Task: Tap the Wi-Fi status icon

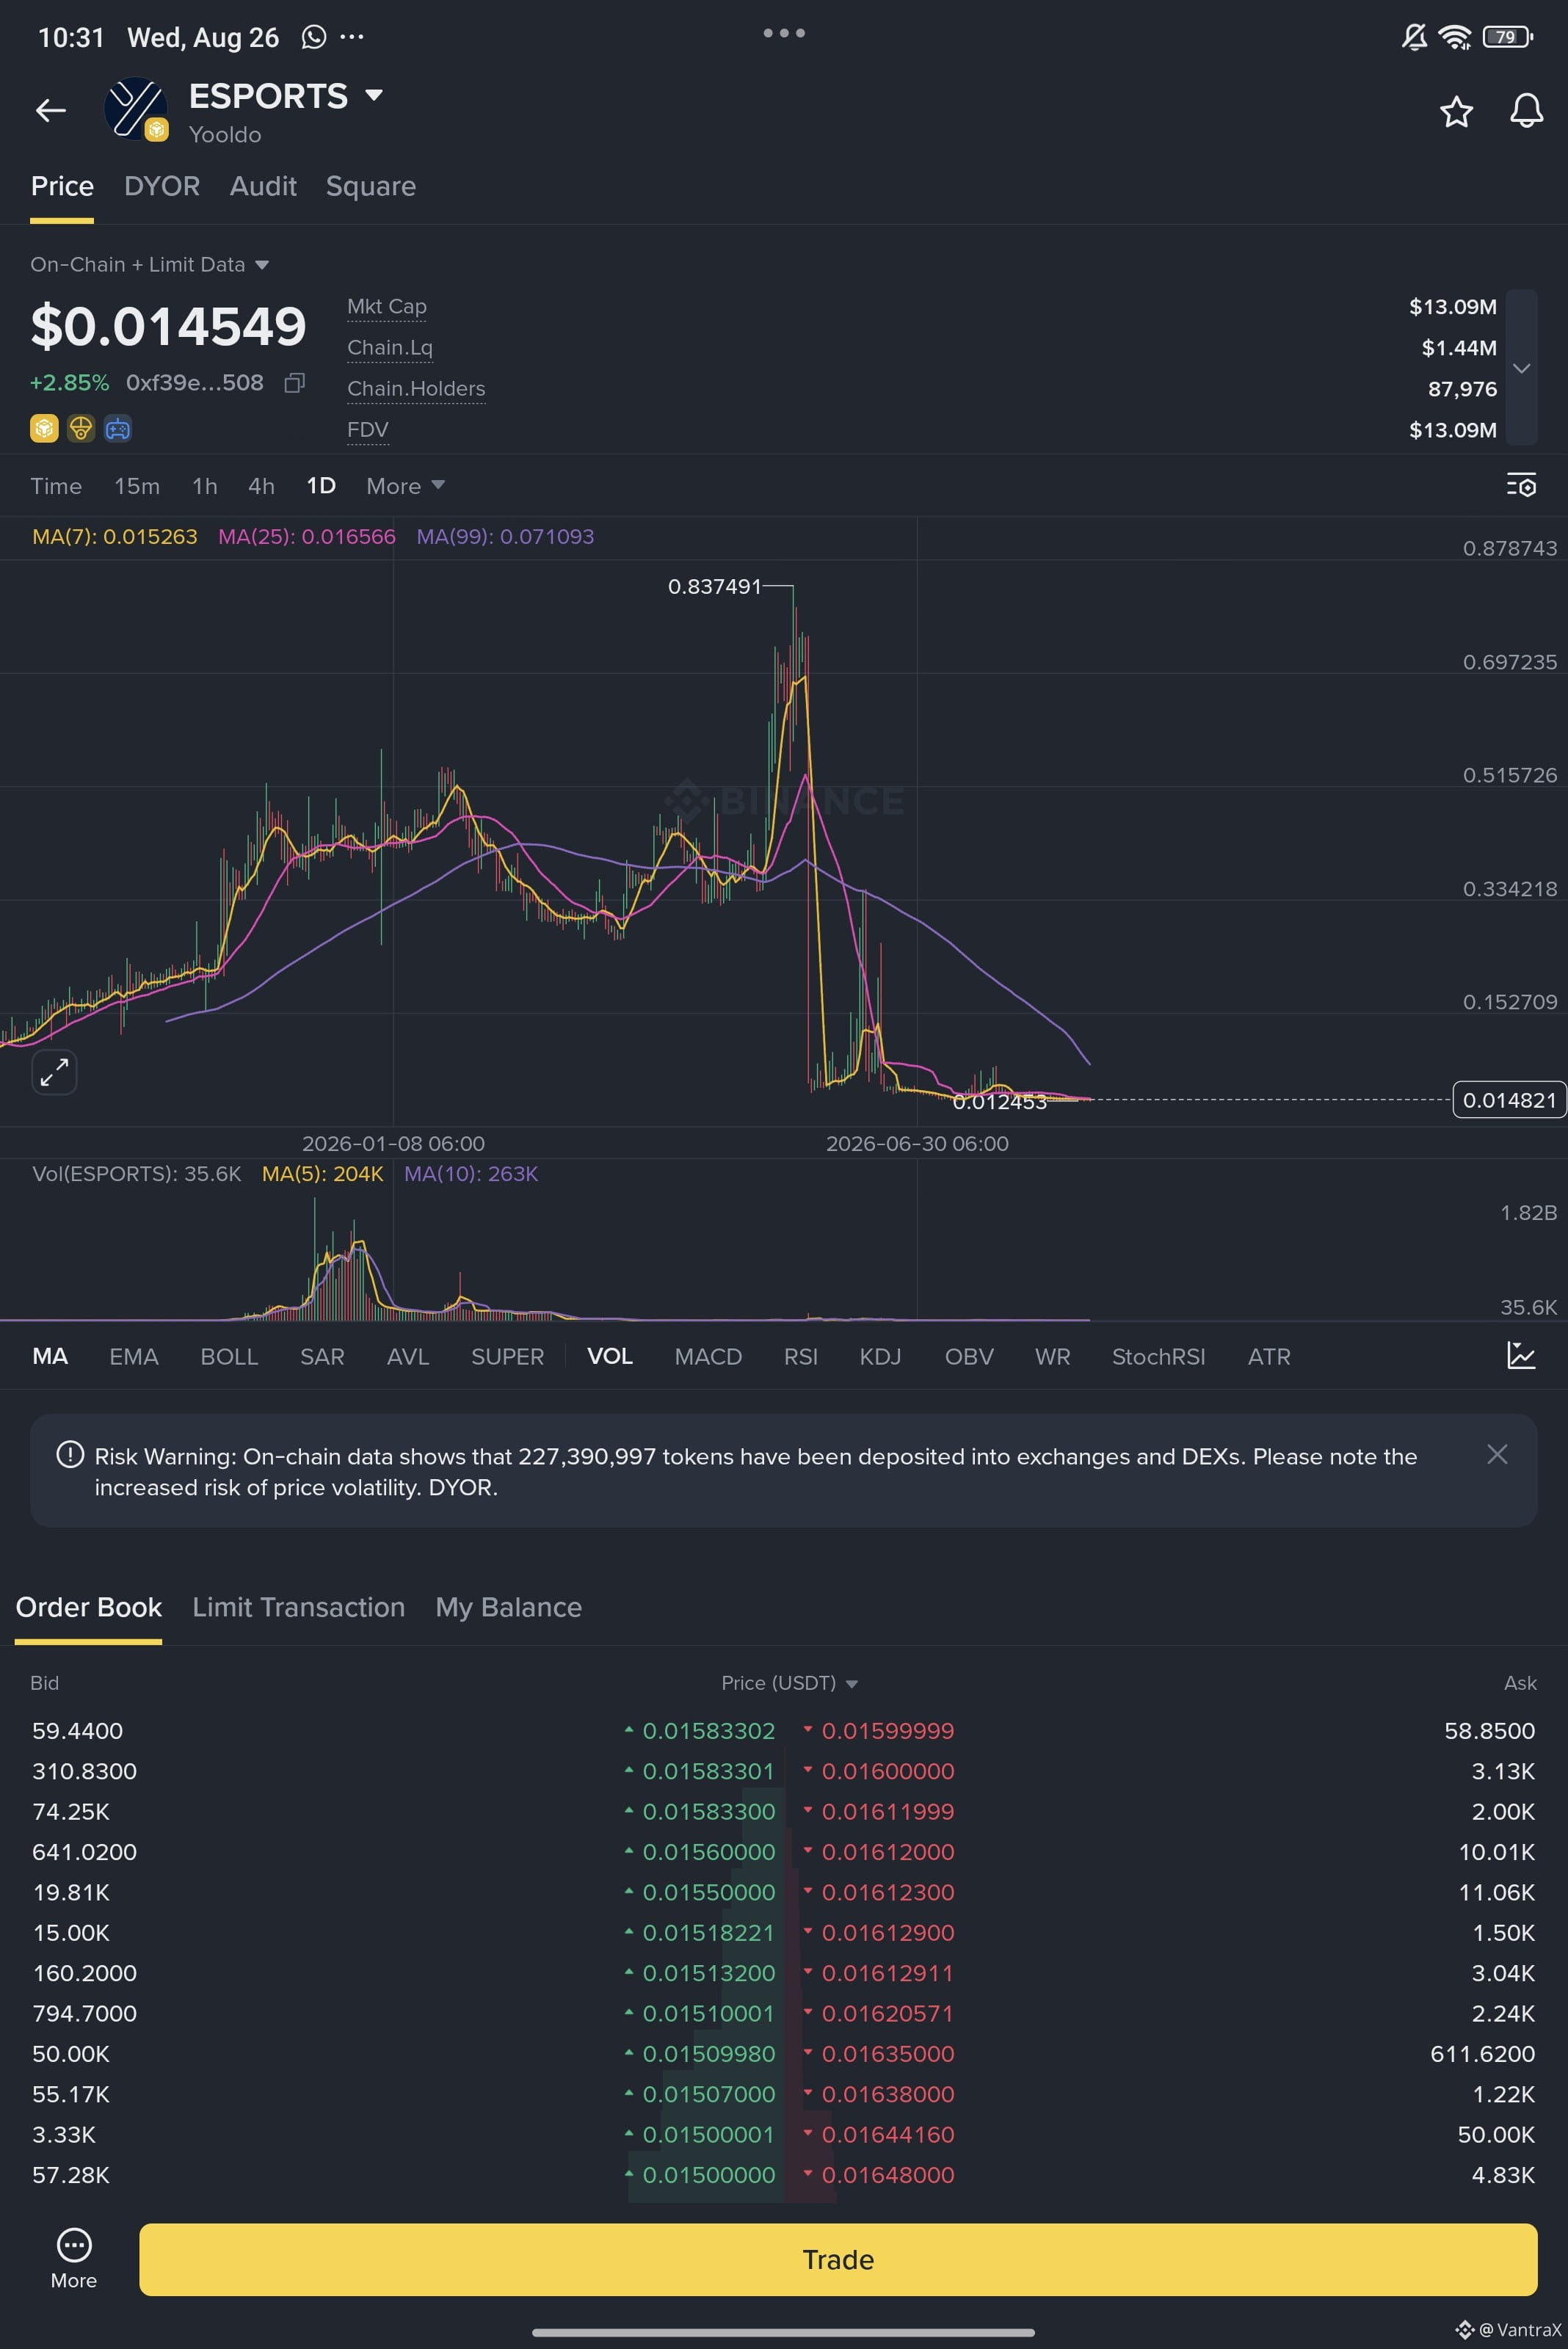Action: (x=1454, y=37)
